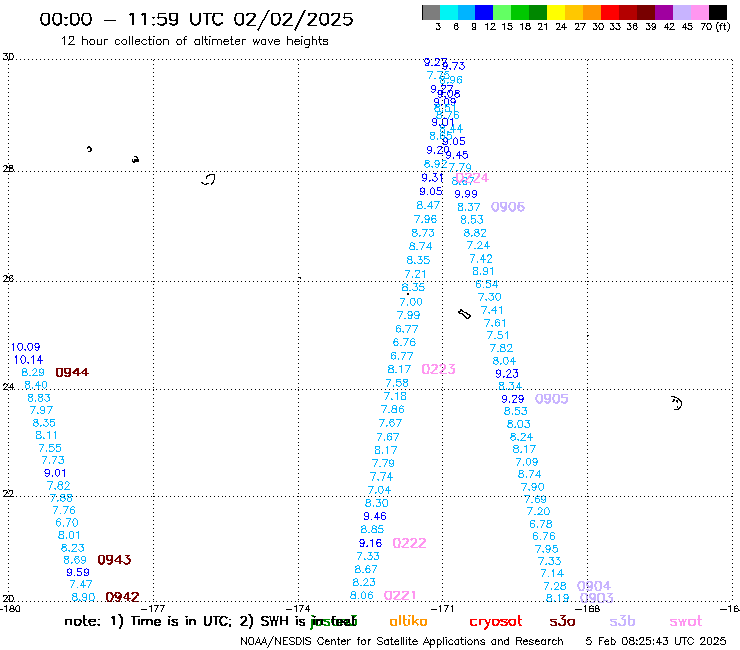Click the purple 42 ft legend swatch

[x=664, y=12]
